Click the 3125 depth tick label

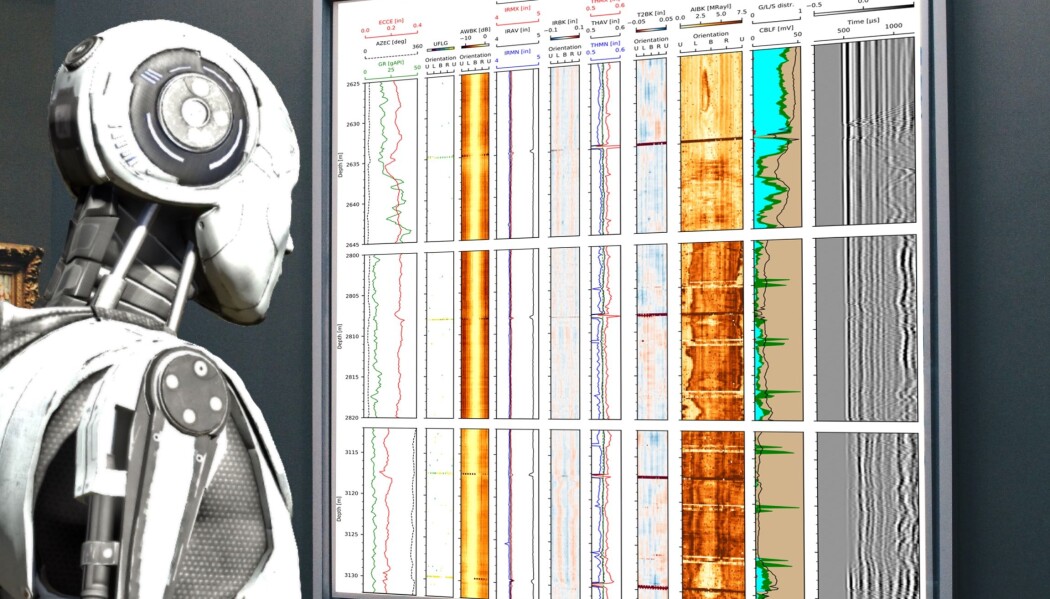click(353, 534)
